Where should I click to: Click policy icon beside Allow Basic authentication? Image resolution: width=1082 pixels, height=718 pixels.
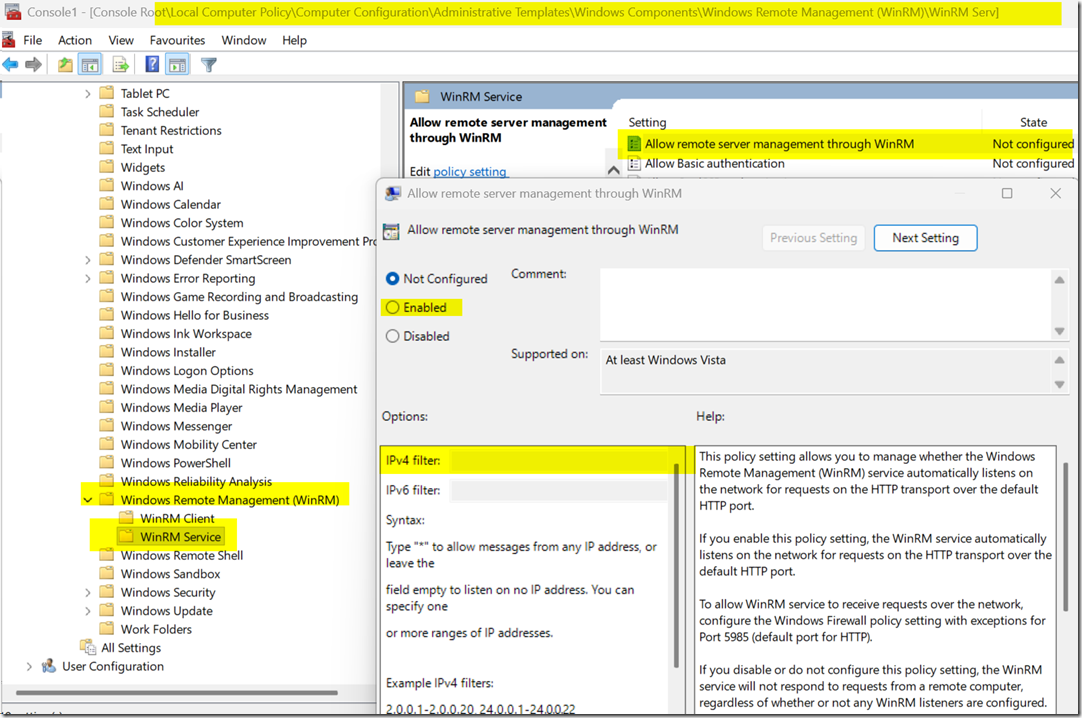coord(634,163)
